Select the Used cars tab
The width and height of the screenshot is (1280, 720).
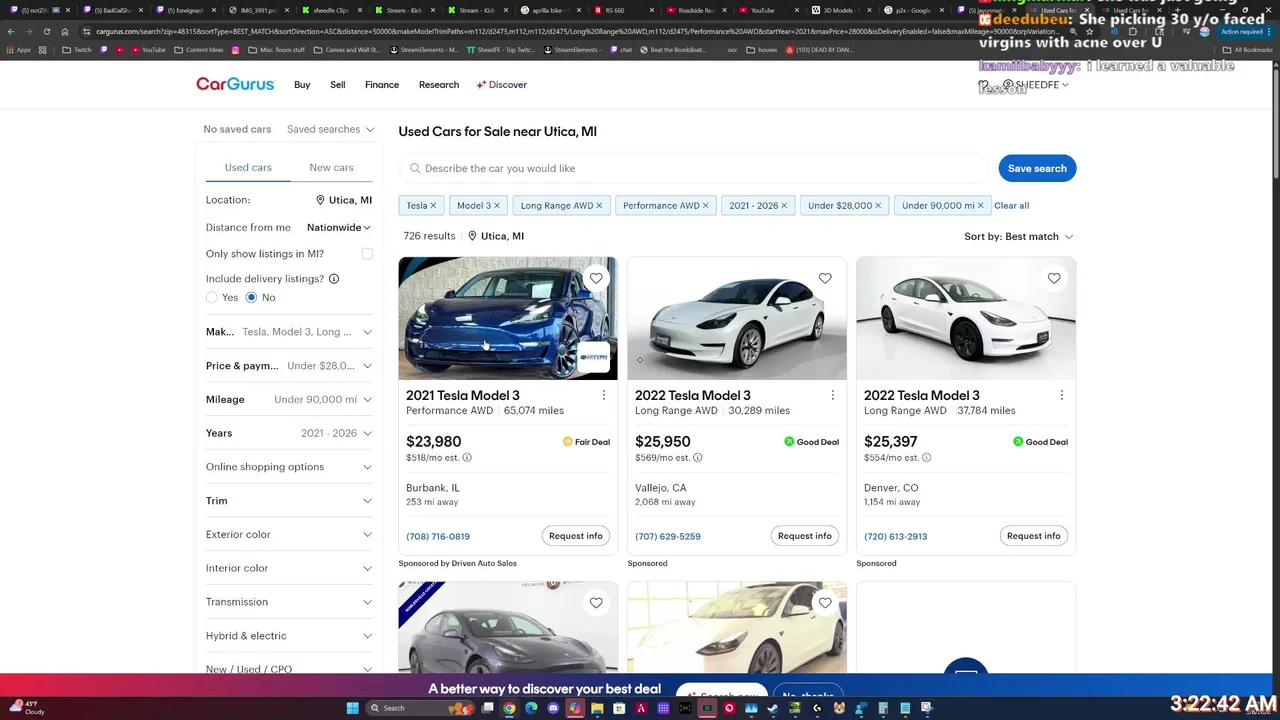[248, 168]
